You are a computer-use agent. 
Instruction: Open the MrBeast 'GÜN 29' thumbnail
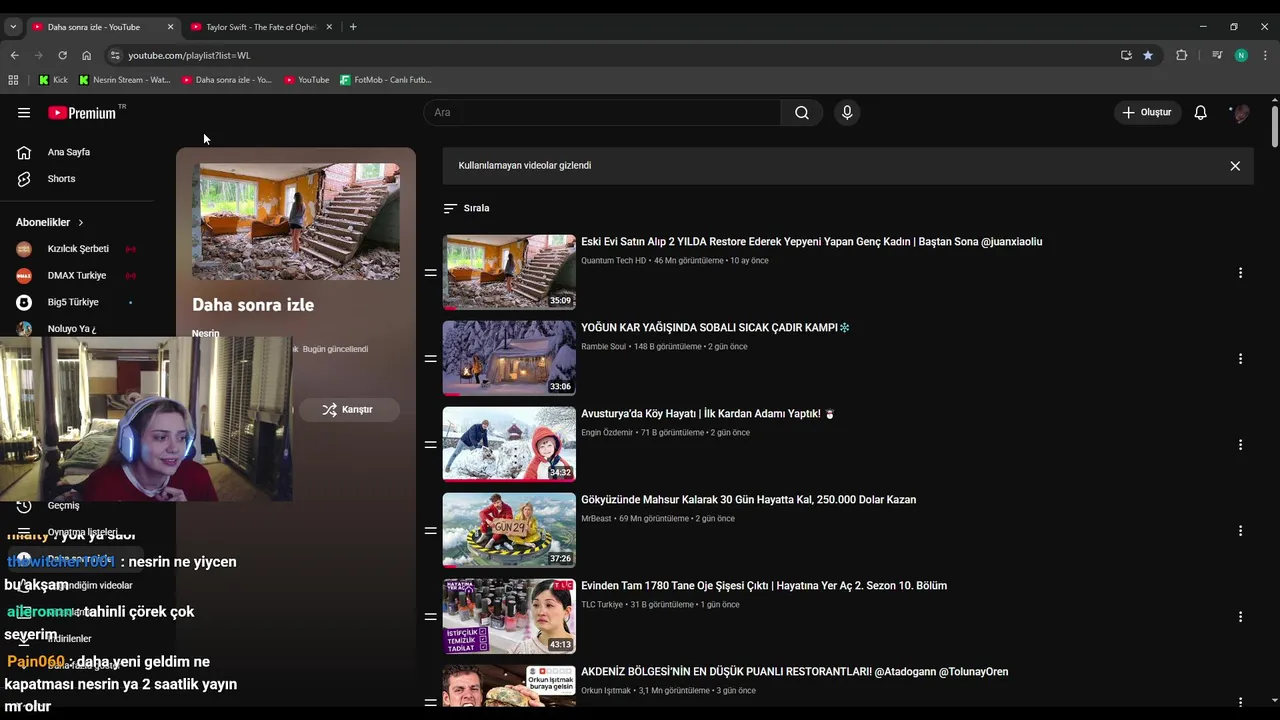click(x=509, y=530)
